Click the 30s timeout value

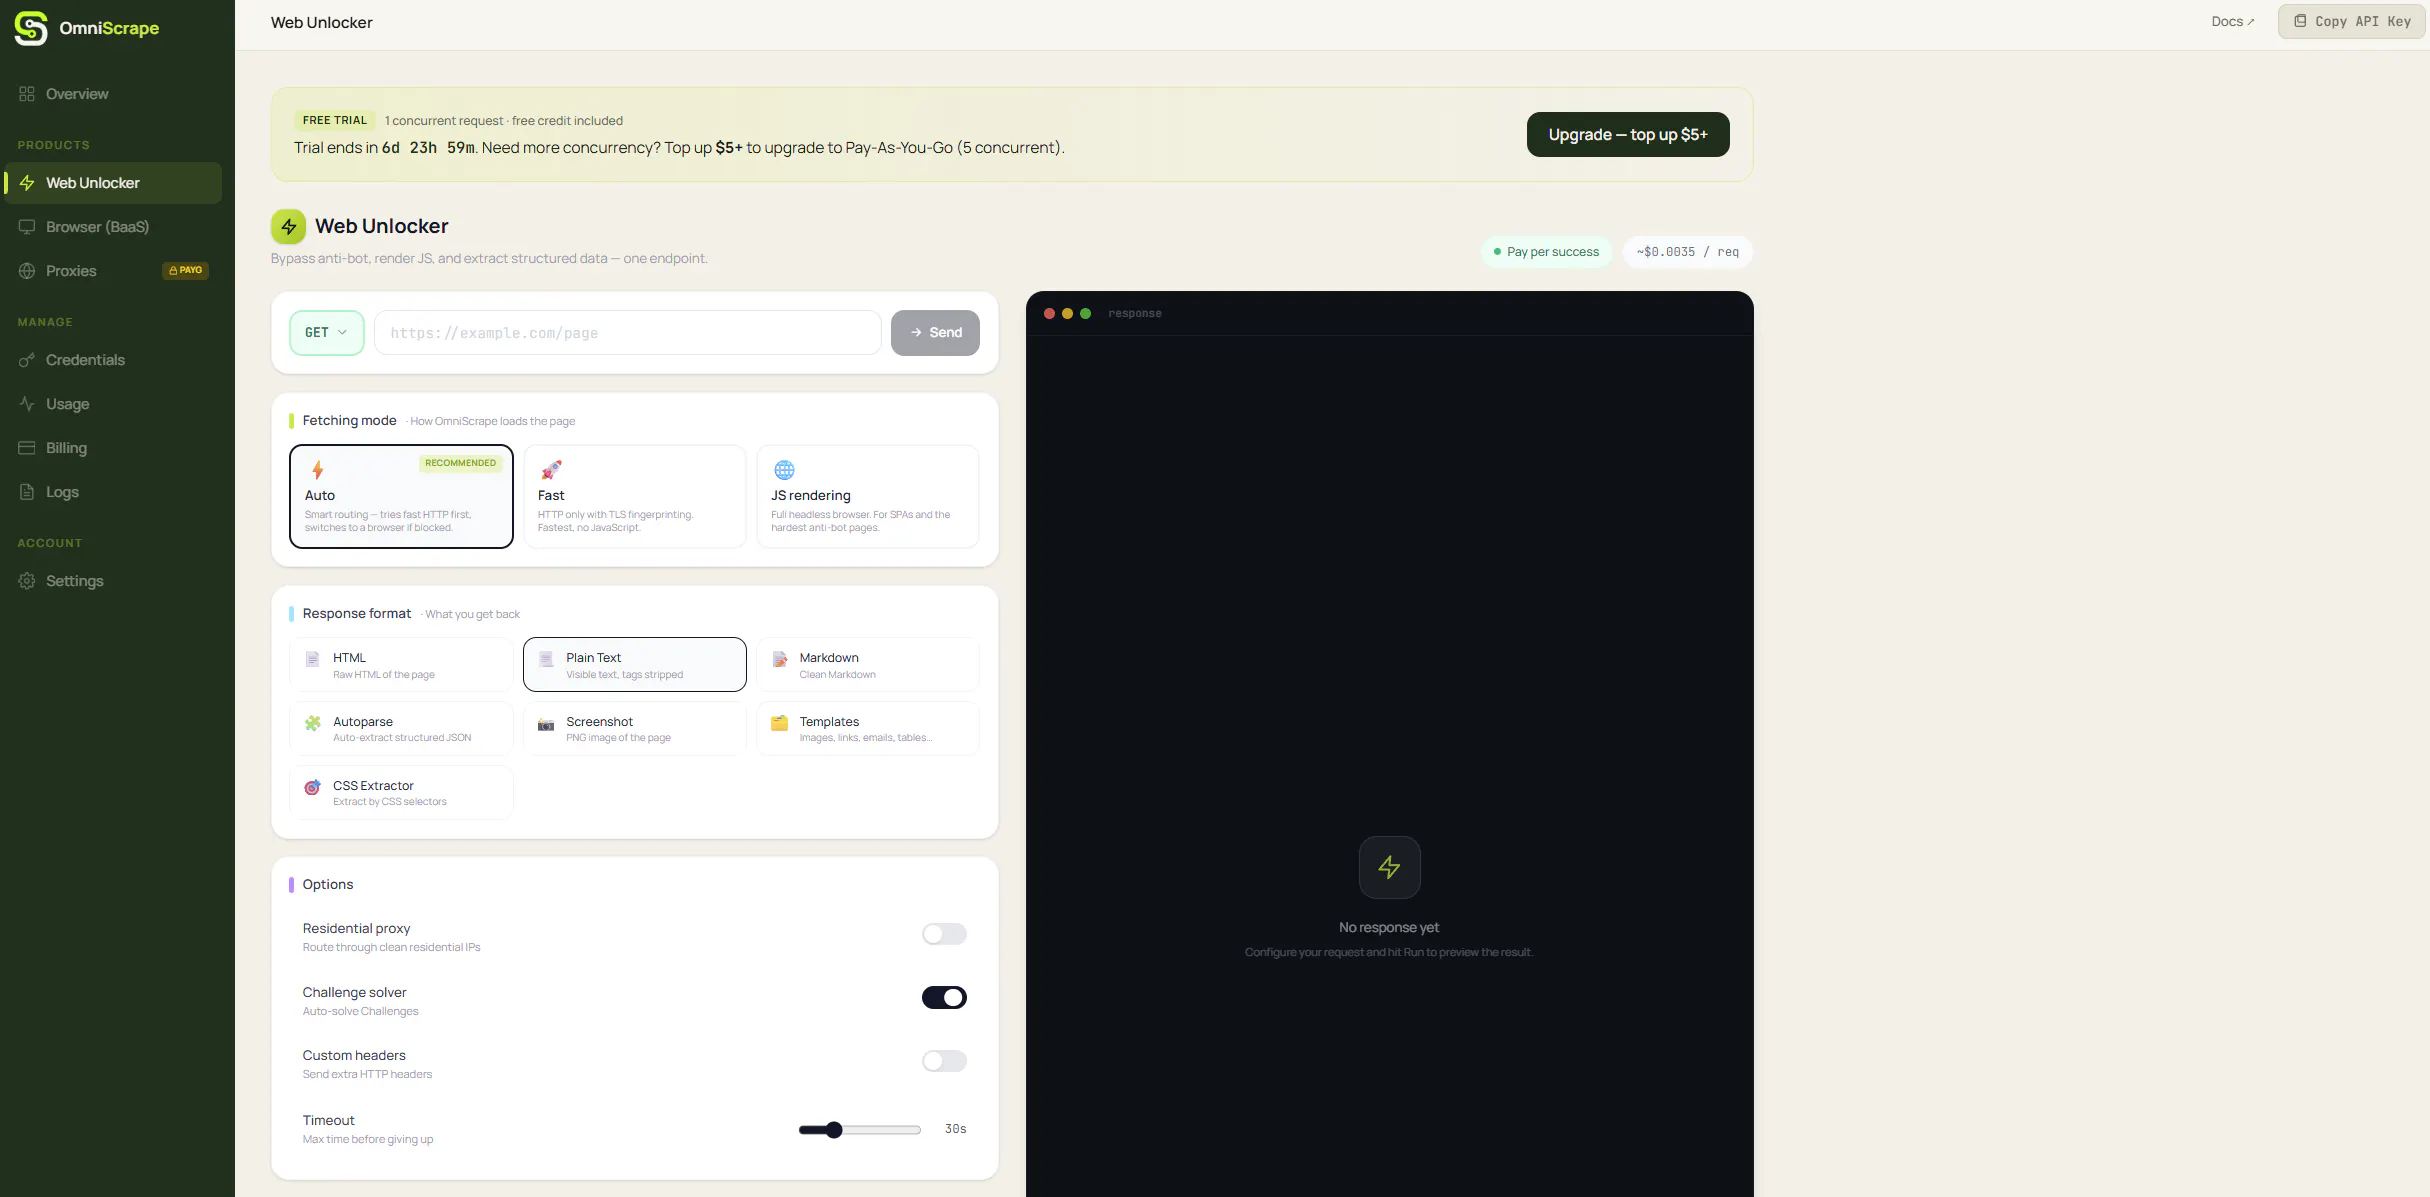point(955,1129)
